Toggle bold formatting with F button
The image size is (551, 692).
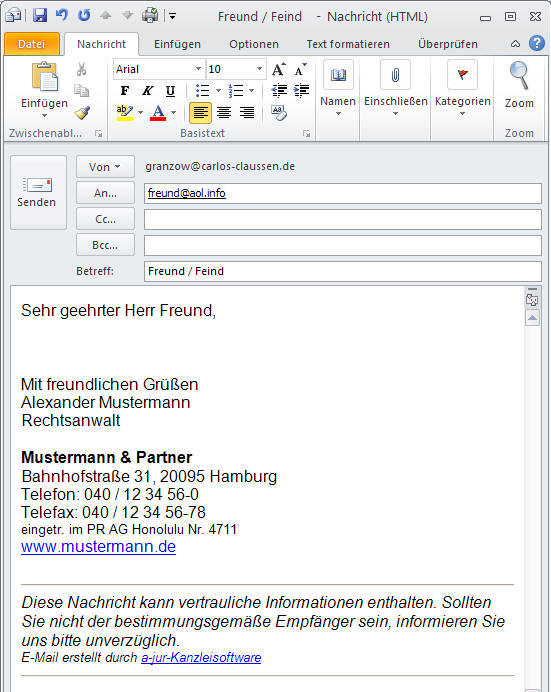pos(125,91)
